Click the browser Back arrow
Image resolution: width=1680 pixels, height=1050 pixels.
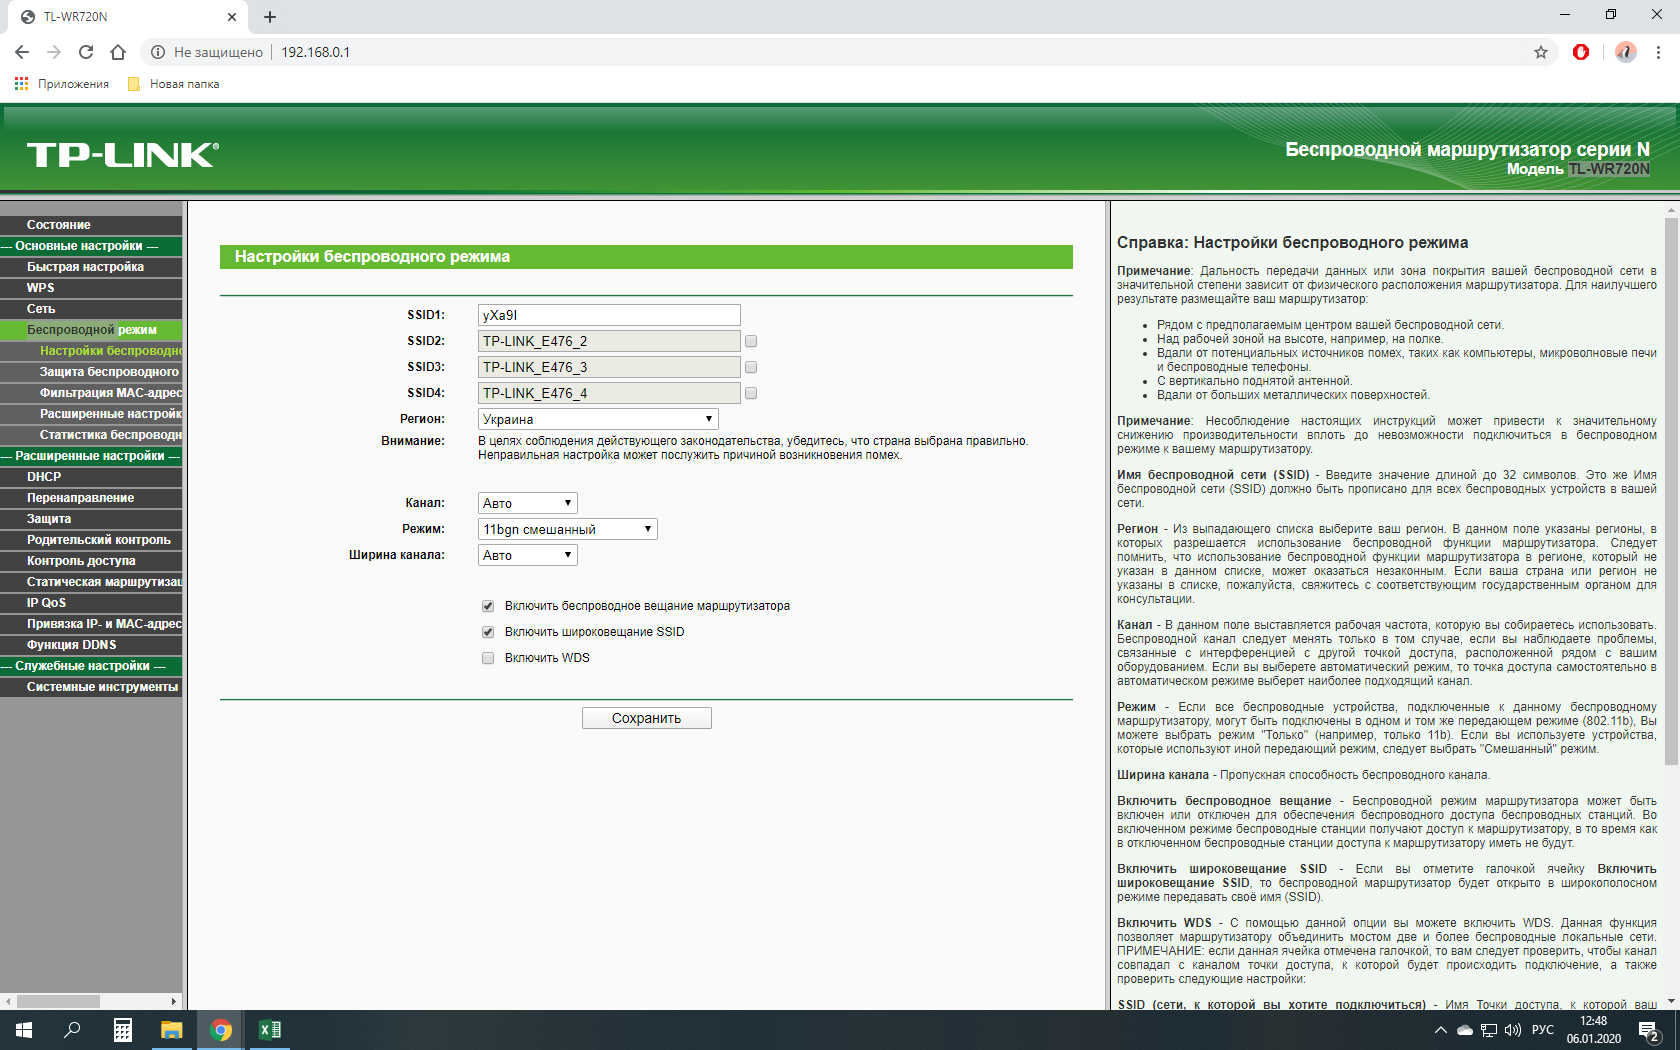point(22,52)
